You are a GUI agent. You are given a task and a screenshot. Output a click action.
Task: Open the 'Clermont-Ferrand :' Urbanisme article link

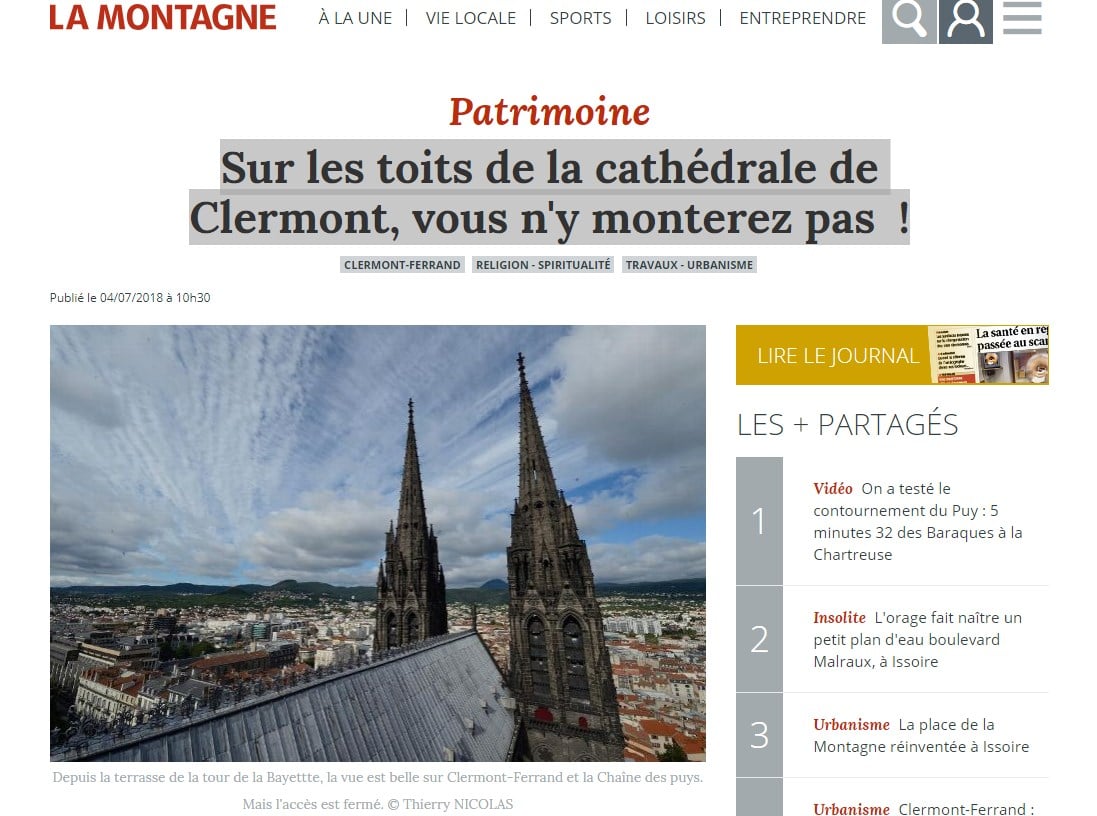coord(923,809)
